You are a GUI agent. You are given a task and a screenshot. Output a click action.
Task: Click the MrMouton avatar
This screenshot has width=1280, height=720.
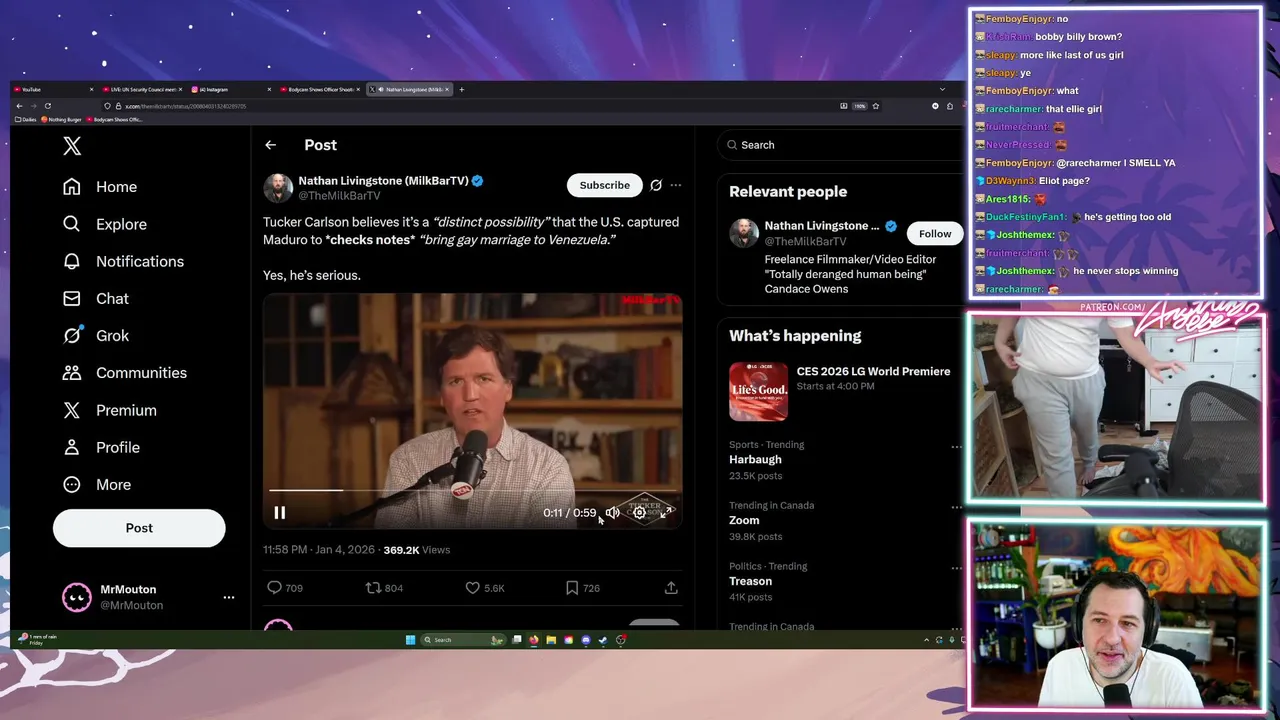[77, 597]
